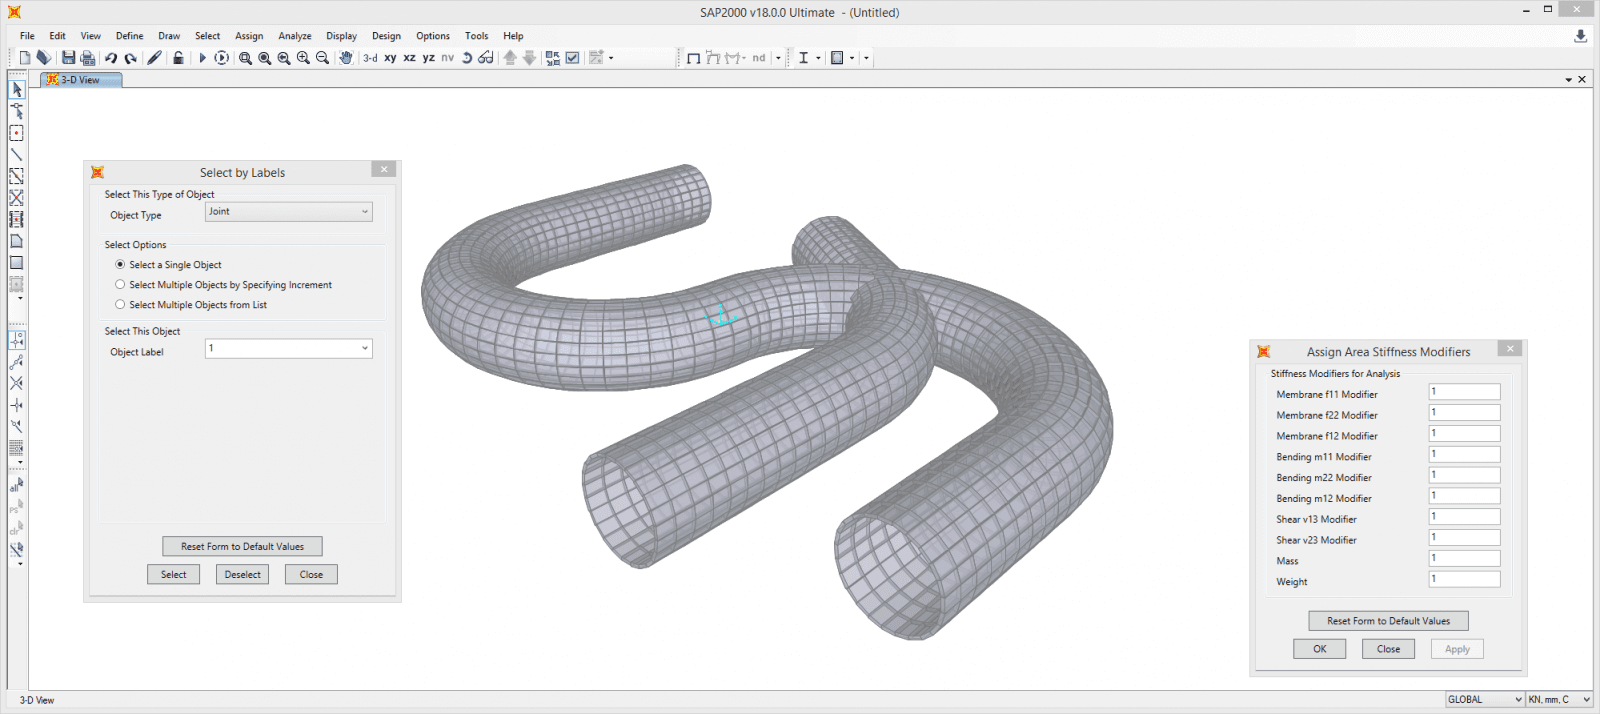Click the zoom in one step icon
The width and height of the screenshot is (1600, 714).
coord(303,58)
